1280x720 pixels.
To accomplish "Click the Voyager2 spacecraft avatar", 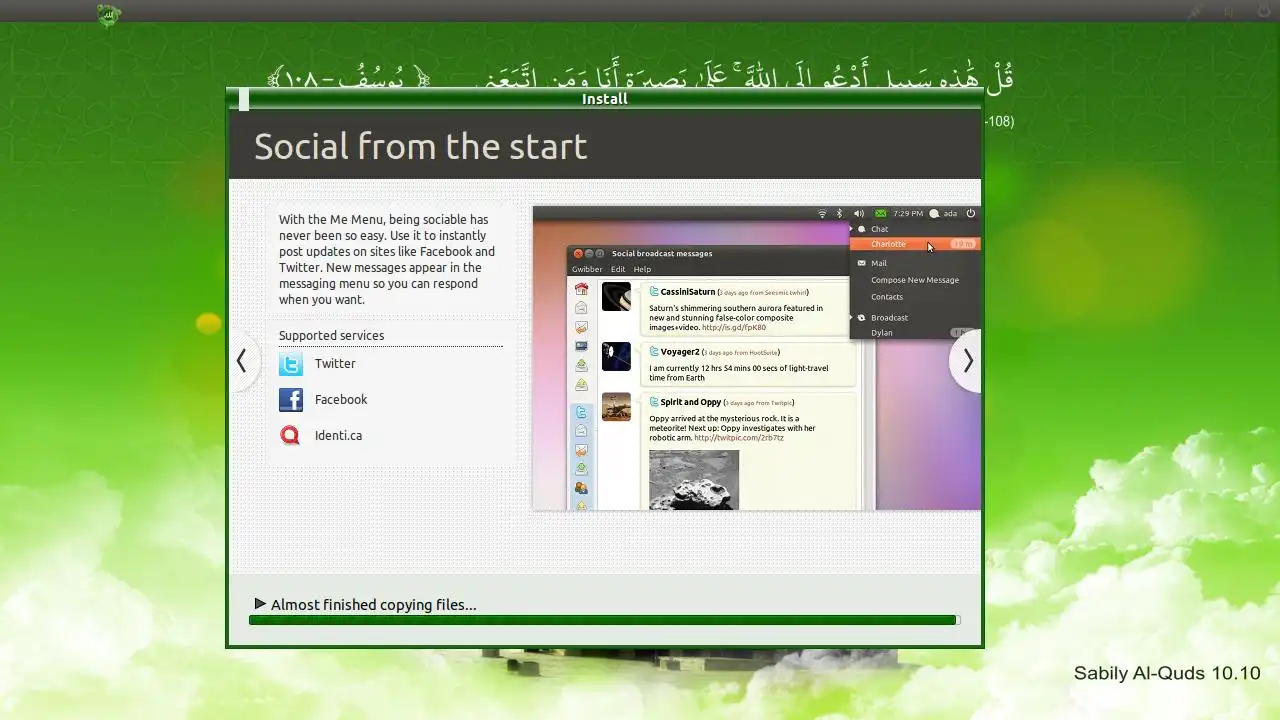I will [x=616, y=357].
